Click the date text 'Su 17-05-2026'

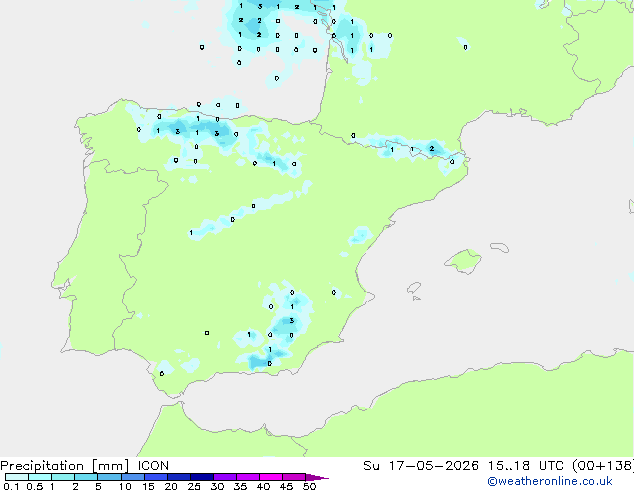421,466
